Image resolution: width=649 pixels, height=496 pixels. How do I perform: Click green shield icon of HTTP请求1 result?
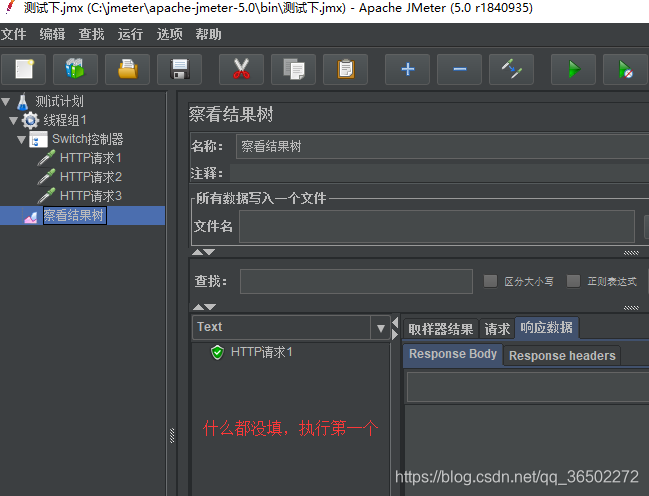click(217, 352)
